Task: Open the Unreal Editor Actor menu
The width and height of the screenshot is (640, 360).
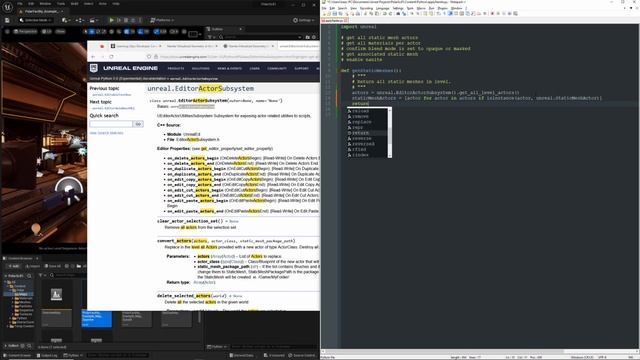Action: pyautogui.click(x=102, y=4)
